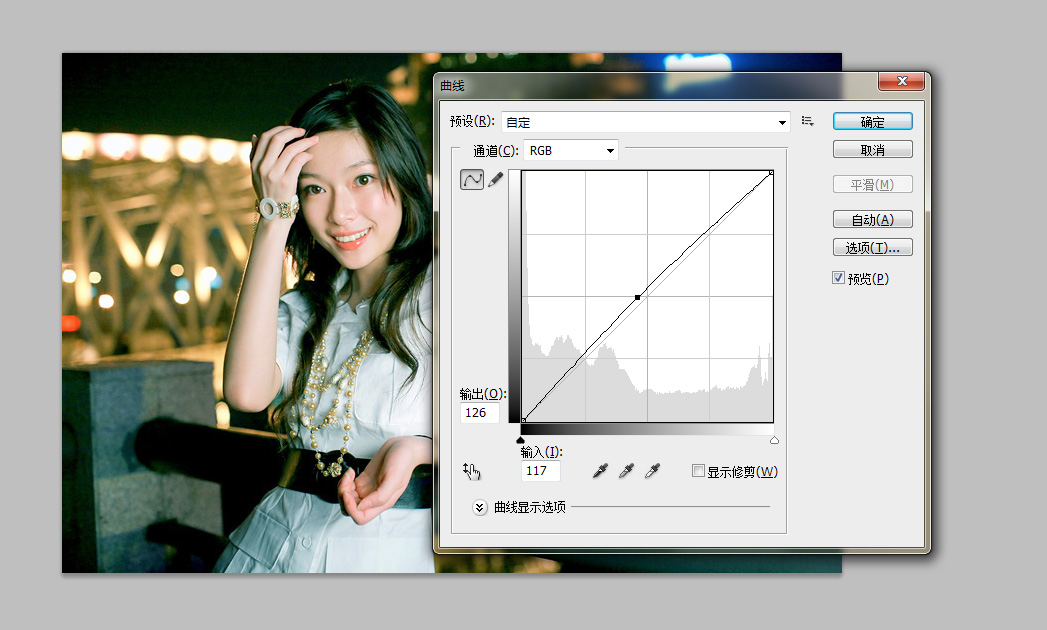
Task: Pick the set black point eyedropper
Action: [600, 471]
